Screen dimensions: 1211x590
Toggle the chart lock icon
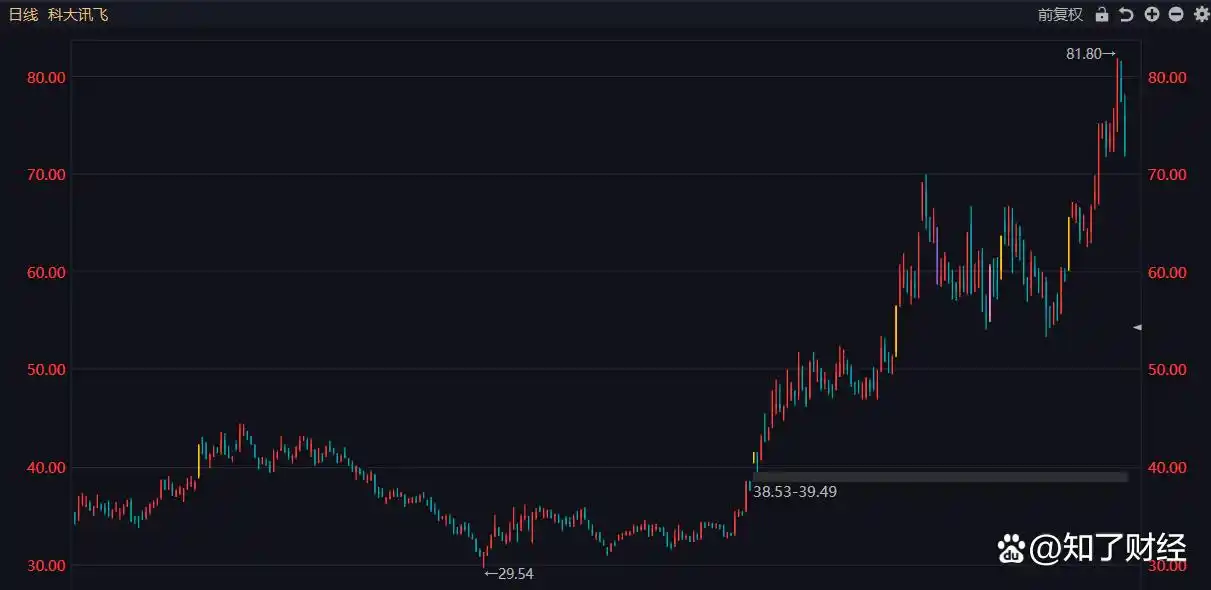pos(1102,14)
